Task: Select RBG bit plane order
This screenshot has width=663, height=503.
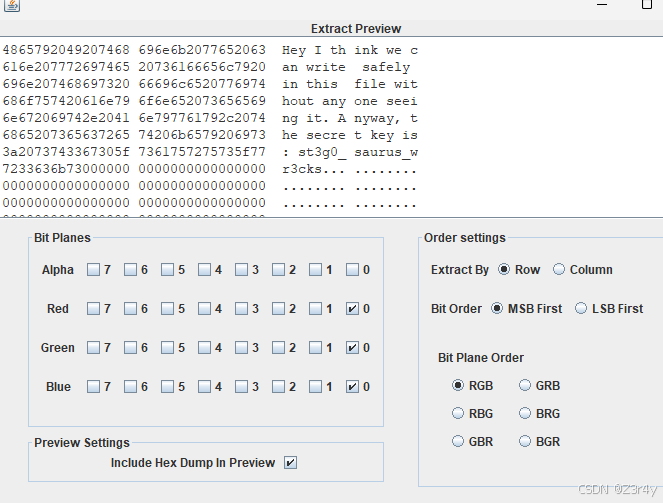Action: click(x=458, y=413)
